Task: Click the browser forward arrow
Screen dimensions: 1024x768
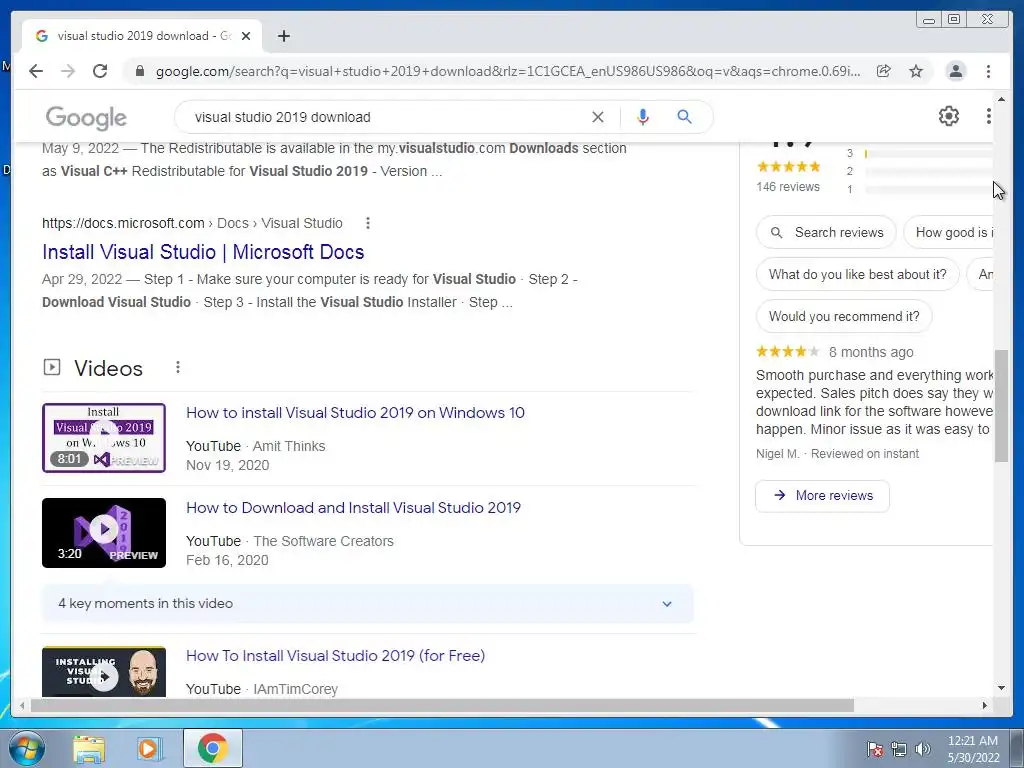Action: pos(68,71)
